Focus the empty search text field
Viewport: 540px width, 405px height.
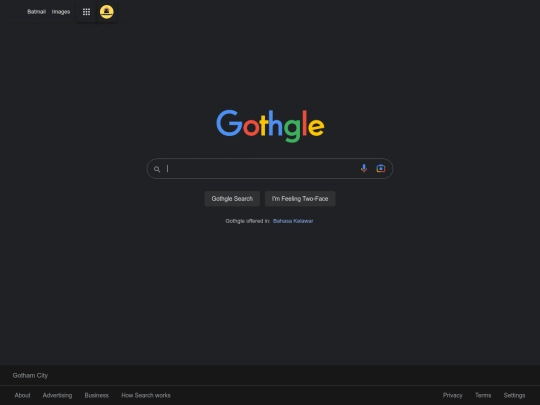(262, 168)
